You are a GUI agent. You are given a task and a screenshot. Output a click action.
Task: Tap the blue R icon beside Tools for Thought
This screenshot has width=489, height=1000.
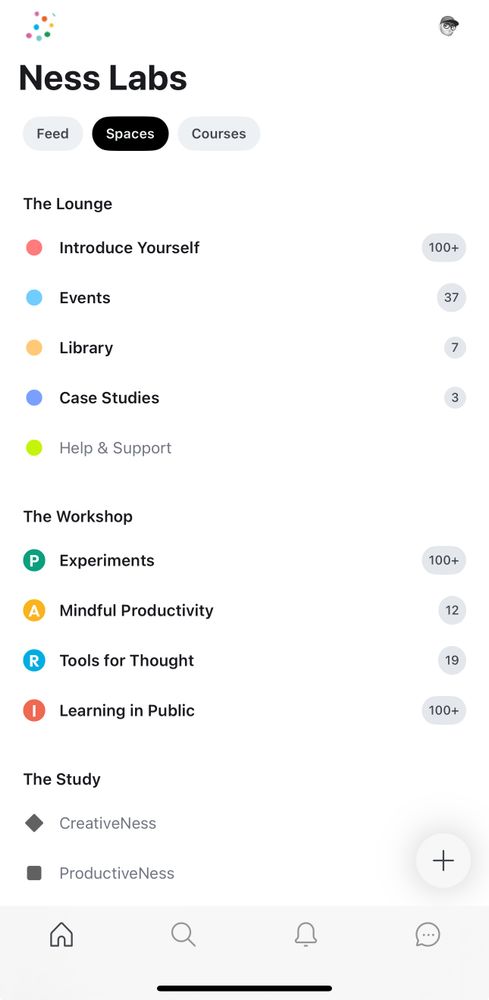coord(34,661)
